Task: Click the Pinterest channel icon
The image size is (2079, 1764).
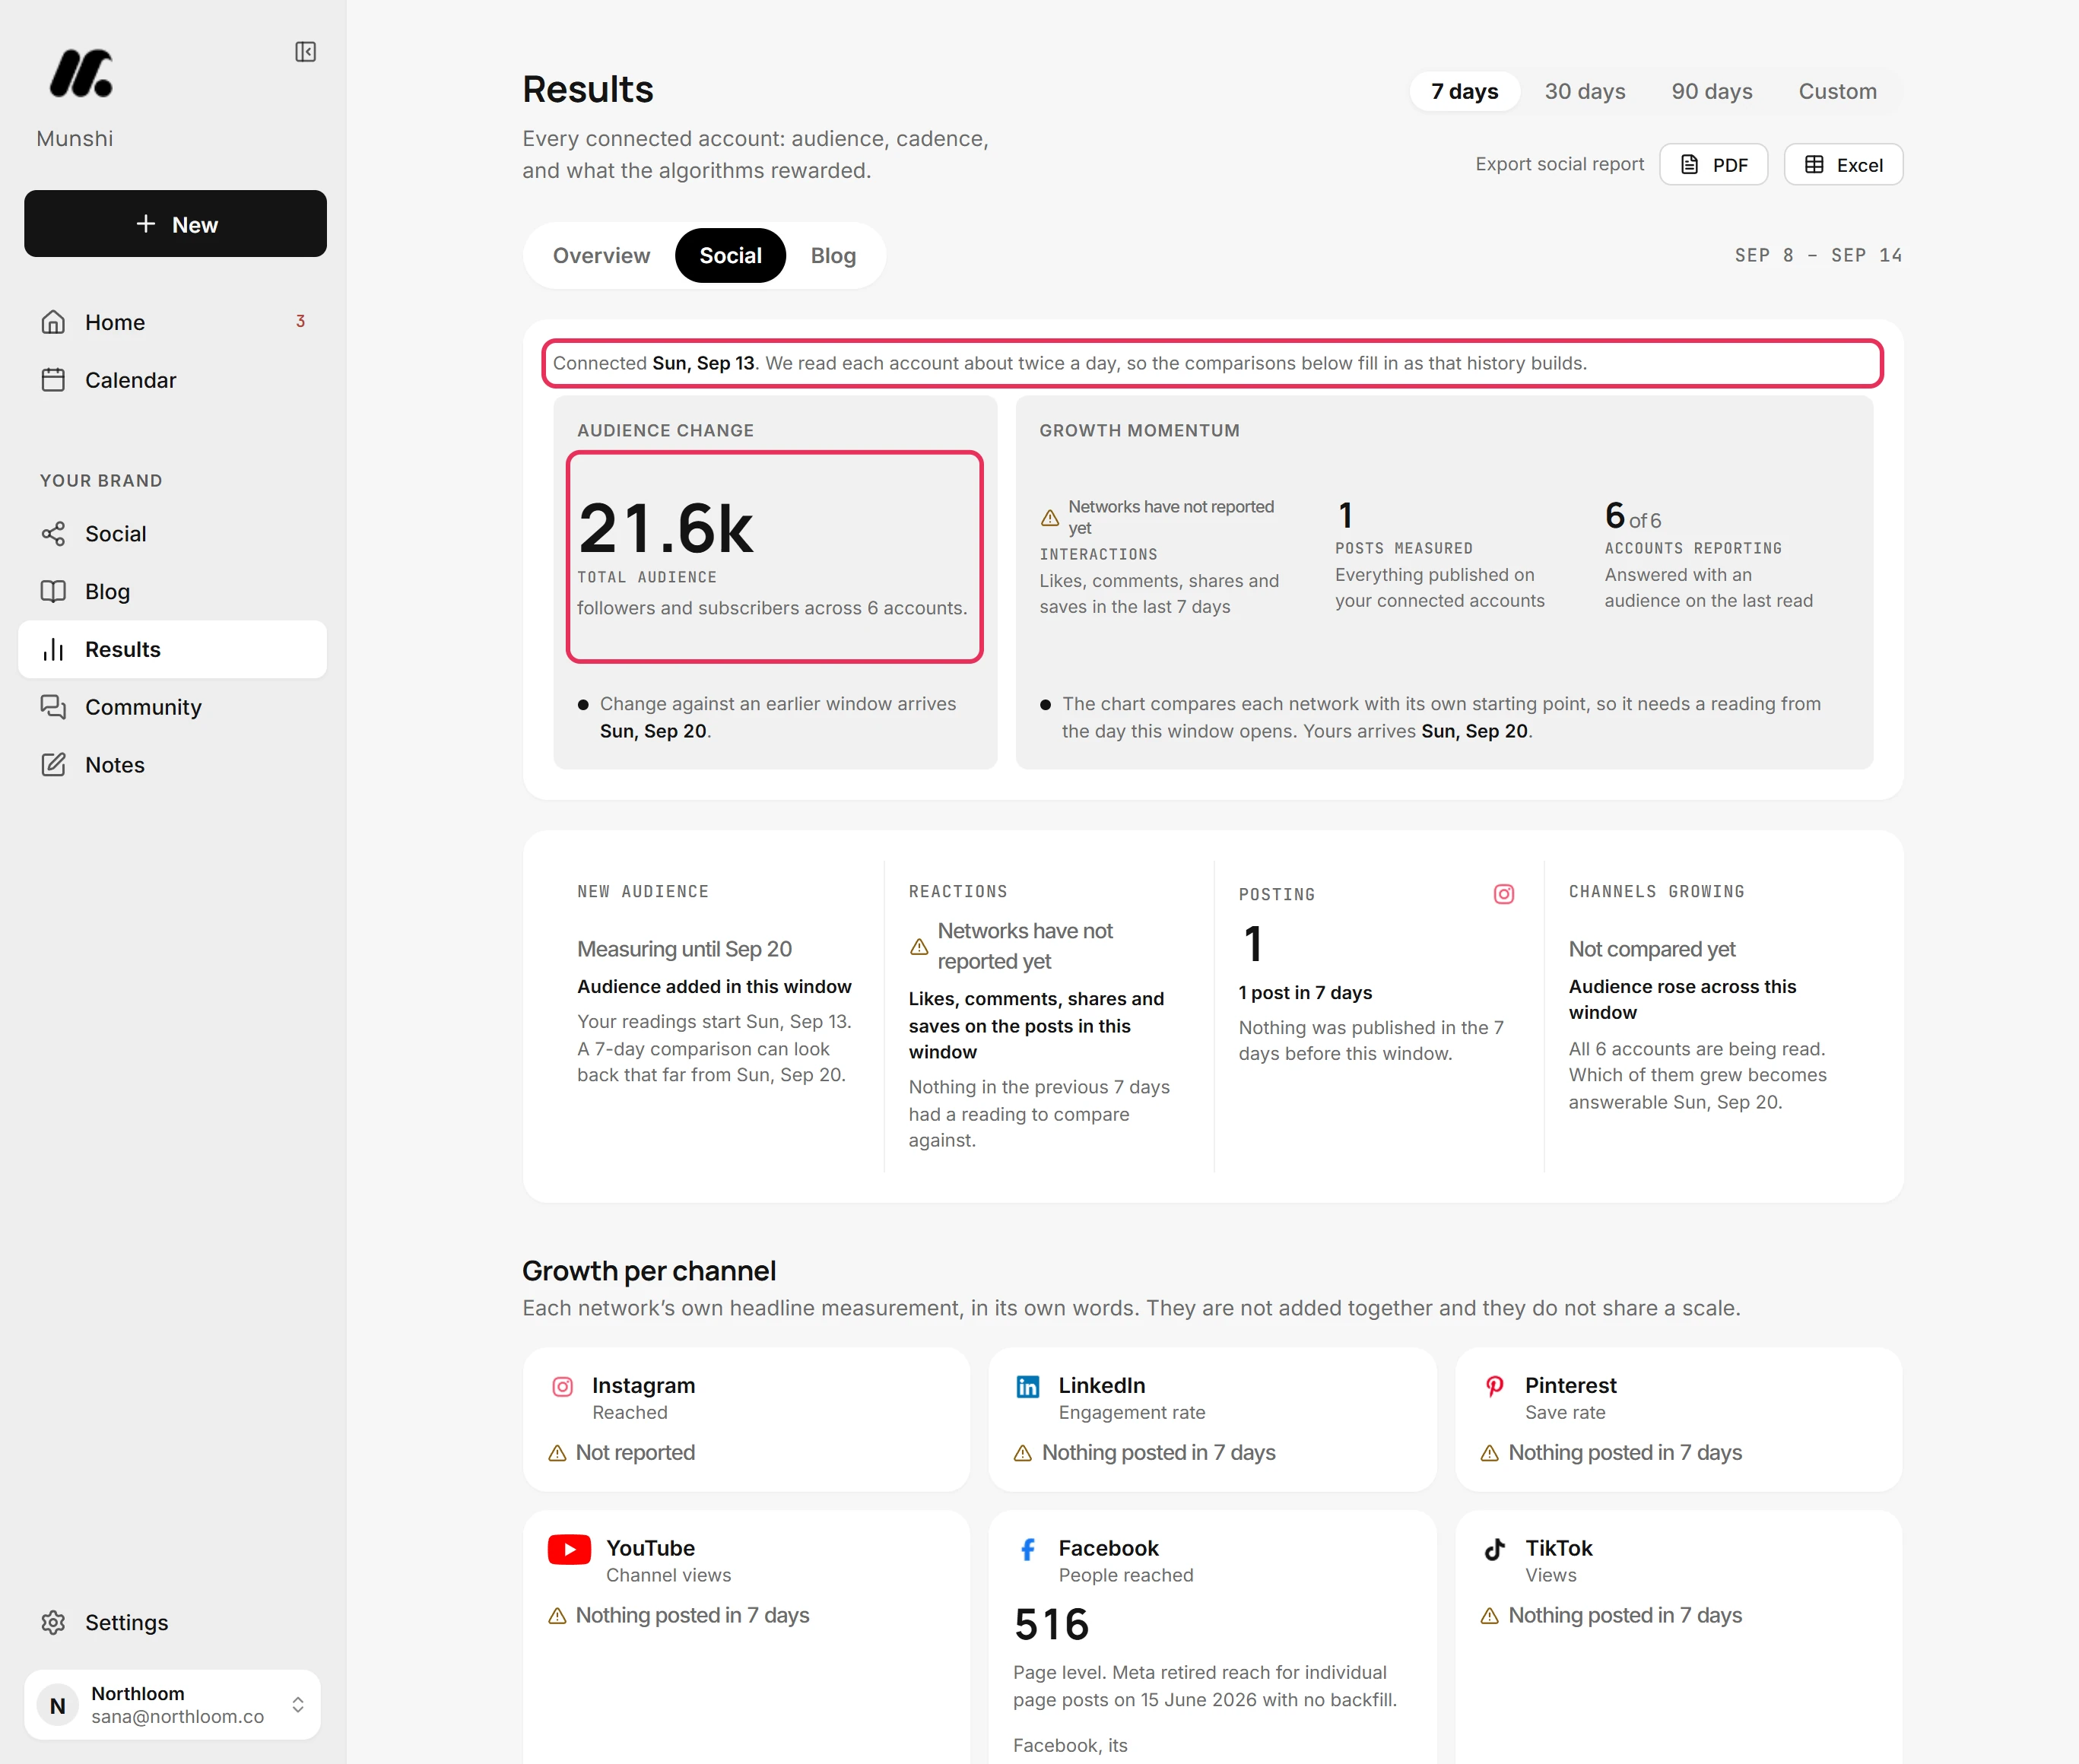Action: pos(1494,1386)
